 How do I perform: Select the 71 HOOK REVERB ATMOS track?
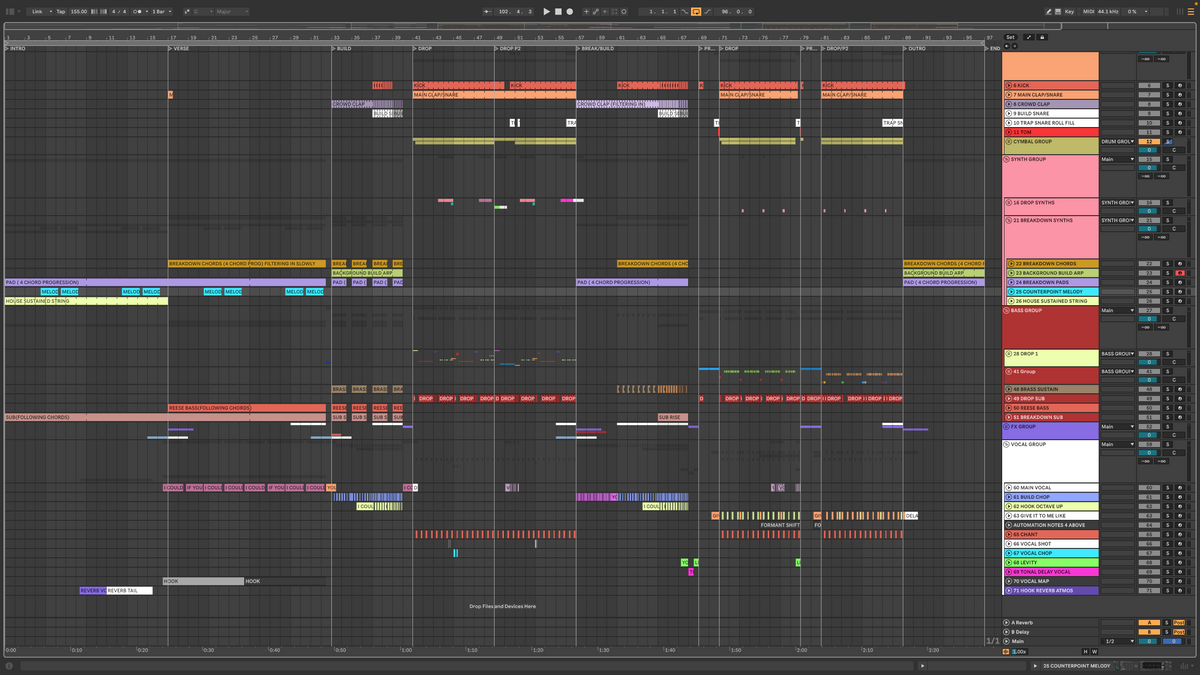1051,591
